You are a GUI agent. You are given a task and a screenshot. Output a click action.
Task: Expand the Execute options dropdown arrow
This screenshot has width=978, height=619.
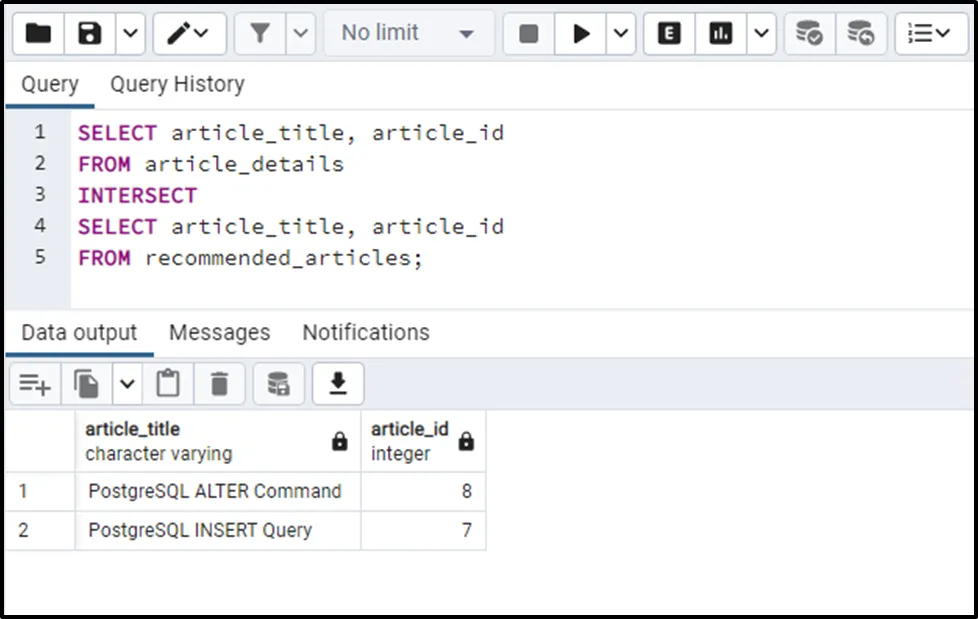620,34
